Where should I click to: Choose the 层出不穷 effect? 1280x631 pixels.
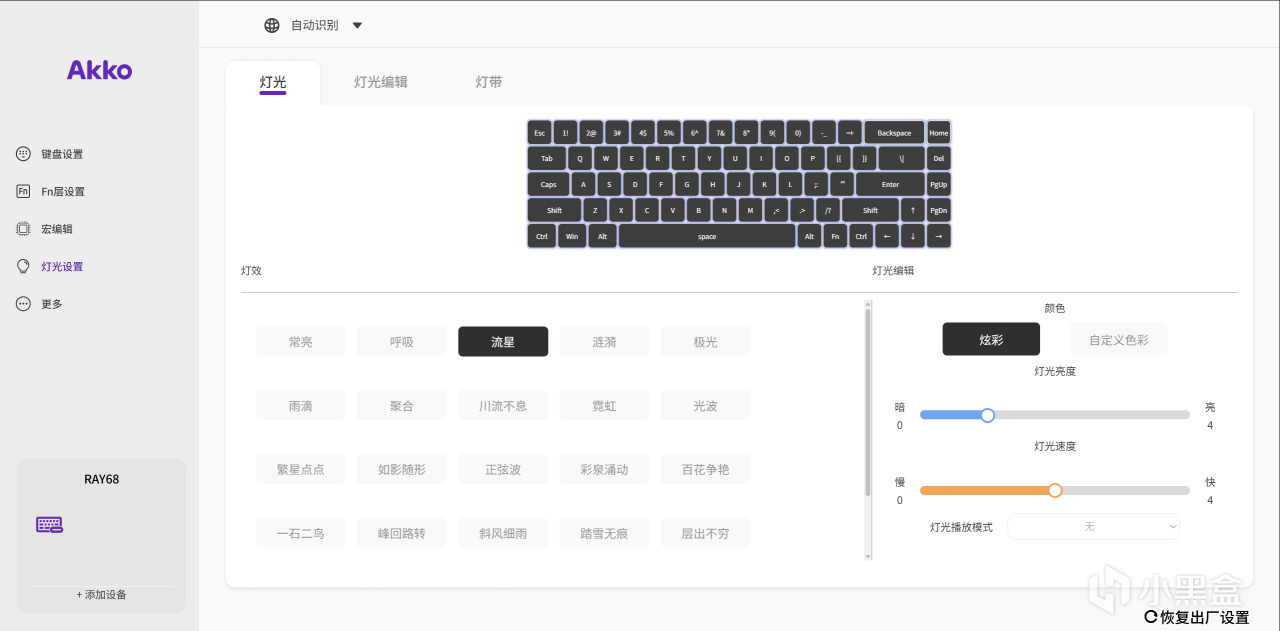pos(706,533)
